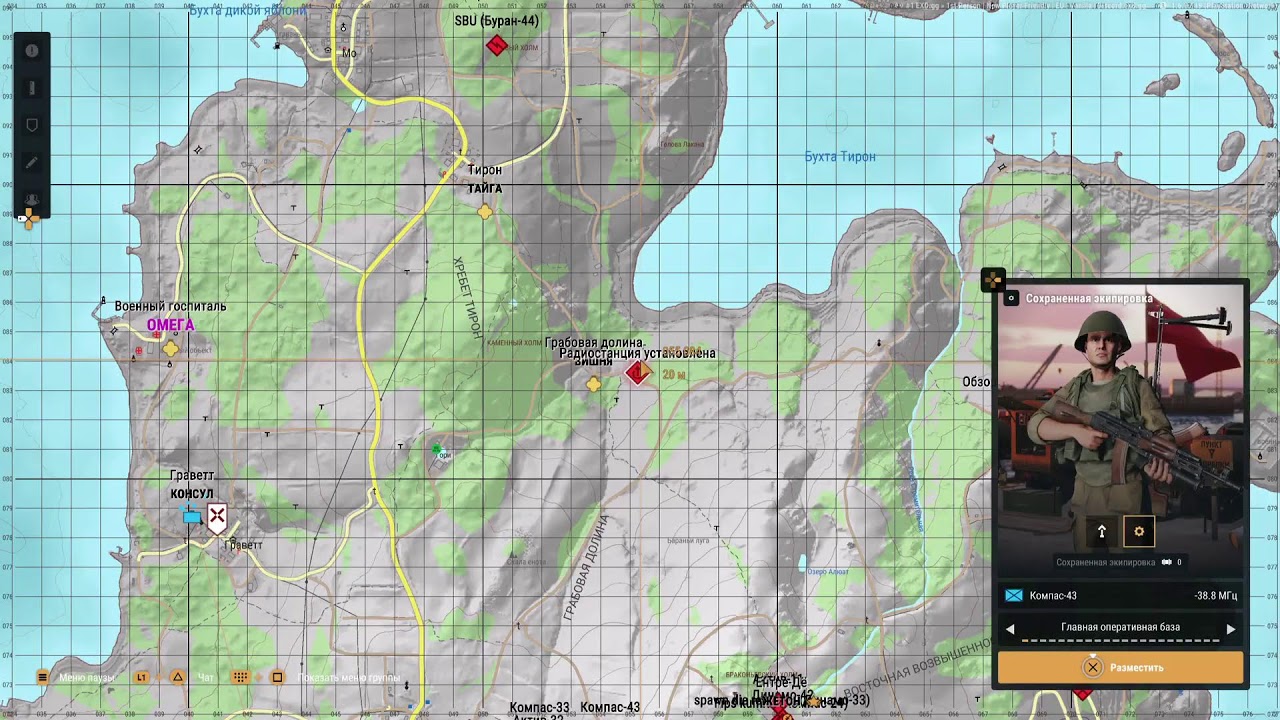Select the ТАЙГА yellow base marker near Тирон
This screenshot has height=720, width=1280.
(x=485, y=212)
